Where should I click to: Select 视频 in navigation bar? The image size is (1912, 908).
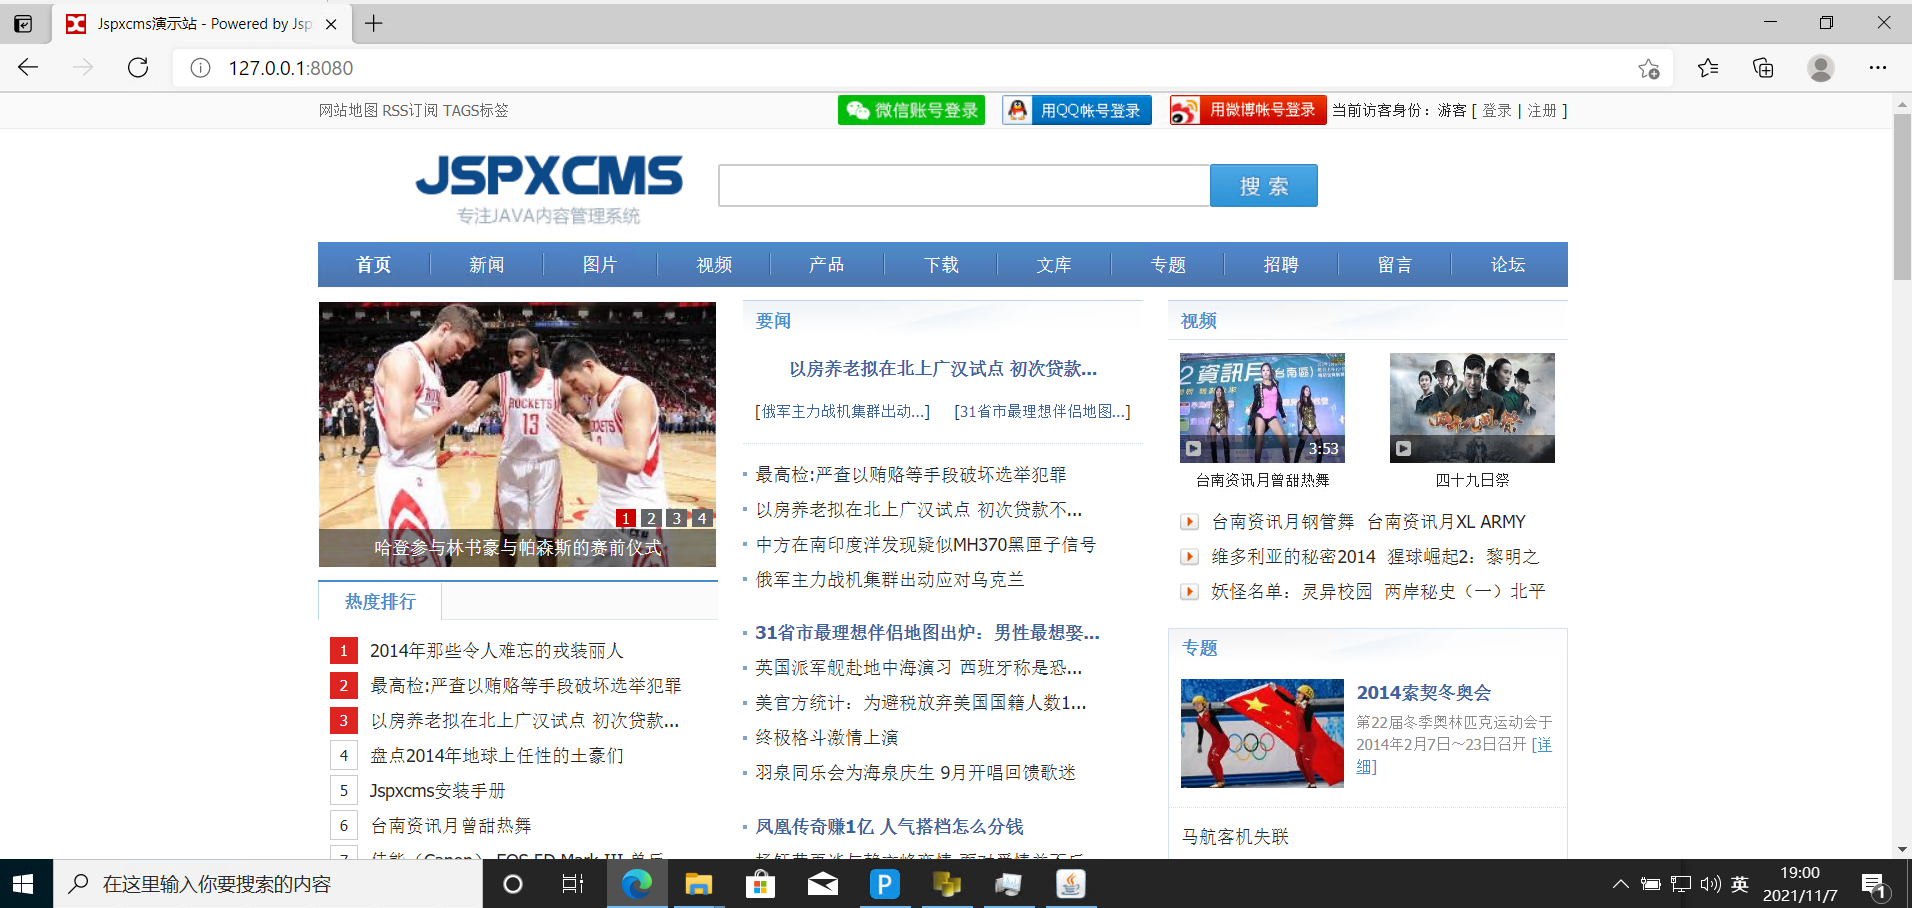714,264
